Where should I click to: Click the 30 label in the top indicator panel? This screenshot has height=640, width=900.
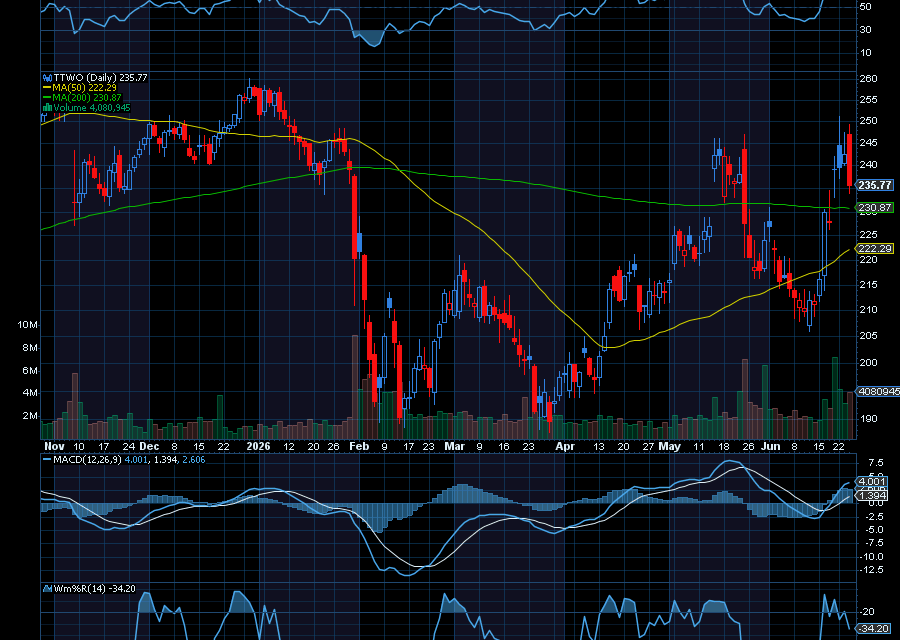tap(865, 29)
